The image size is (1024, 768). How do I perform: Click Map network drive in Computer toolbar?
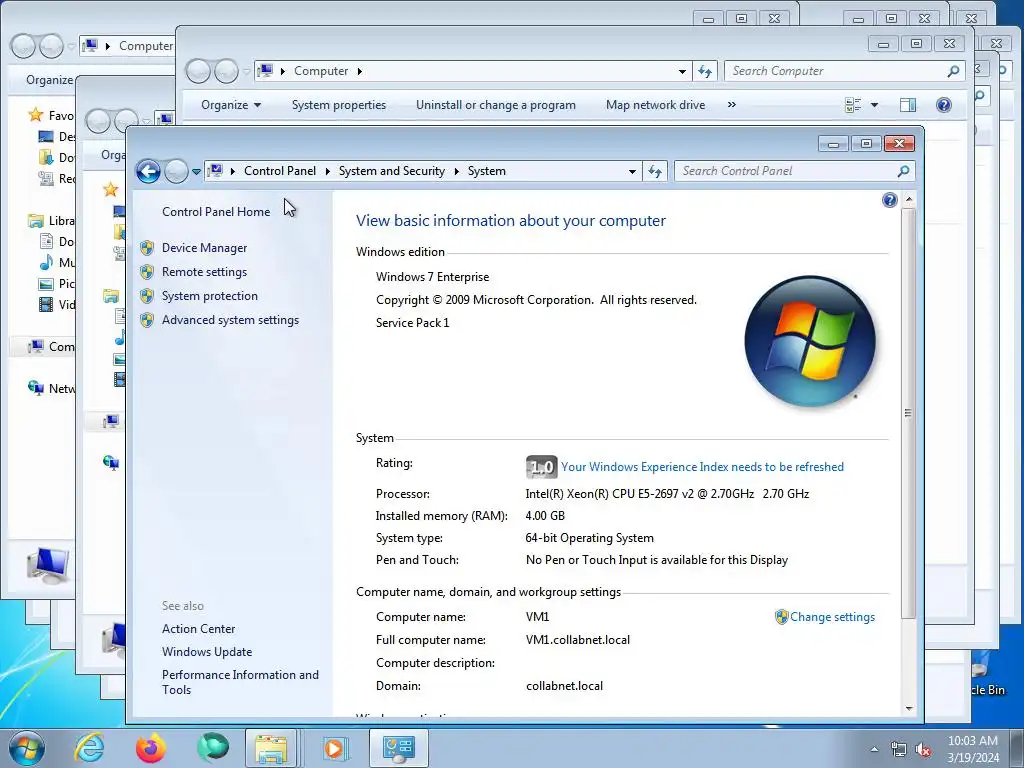[655, 105]
